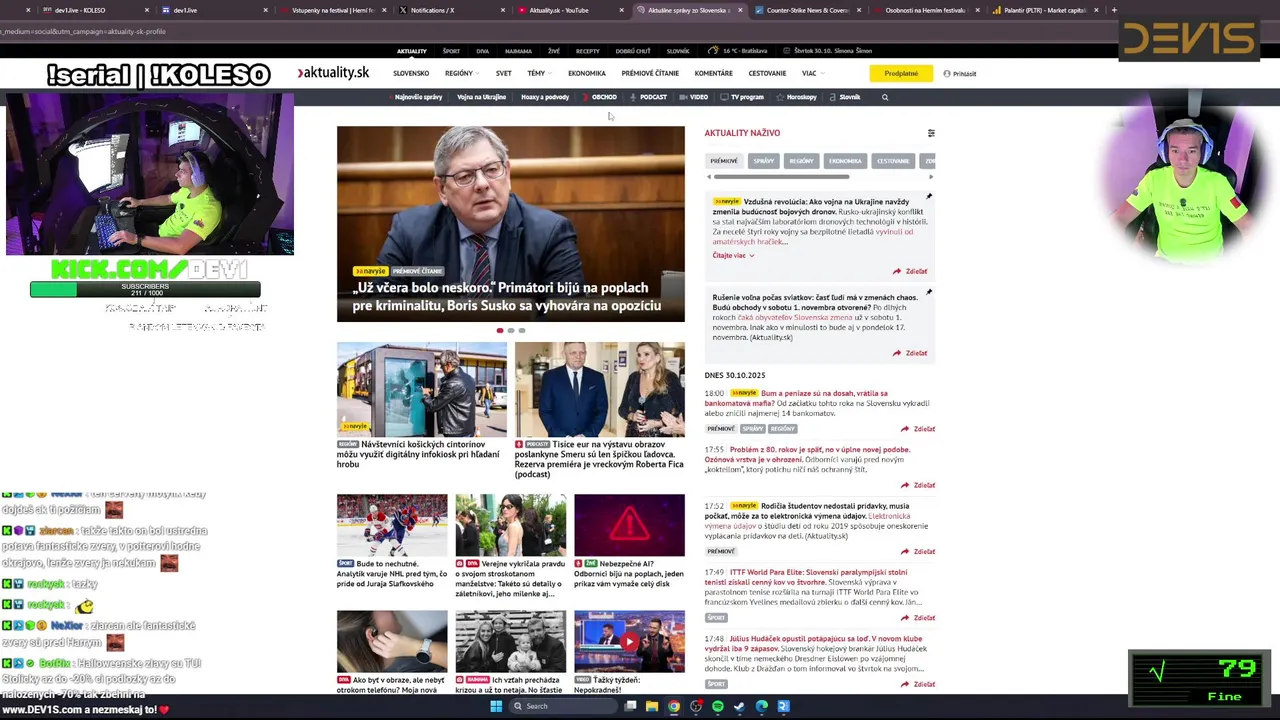1280x720 pixels.
Task: Open filter settings icon beside Aktuality naživo
Action: [x=931, y=133]
